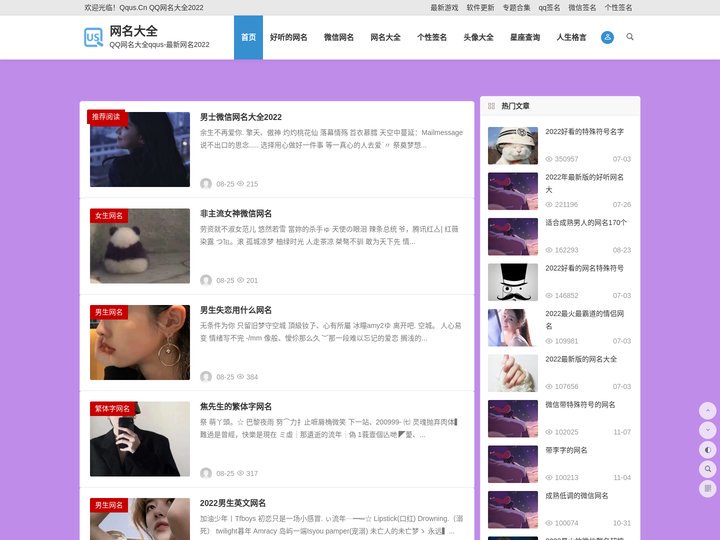Open the 网名大全 menu item
This screenshot has height=540, width=720.
tap(385, 37)
